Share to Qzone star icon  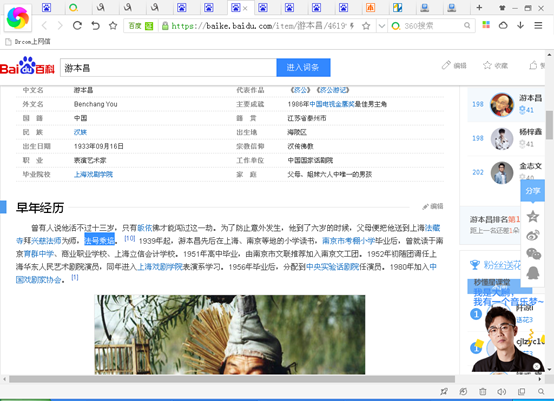click(x=532, y=216)
